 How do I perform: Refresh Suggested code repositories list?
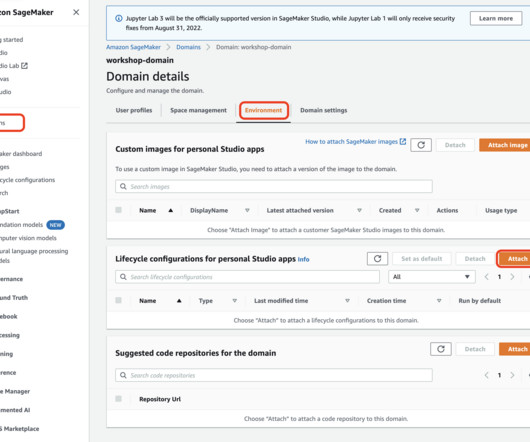[x=441, y=349]
